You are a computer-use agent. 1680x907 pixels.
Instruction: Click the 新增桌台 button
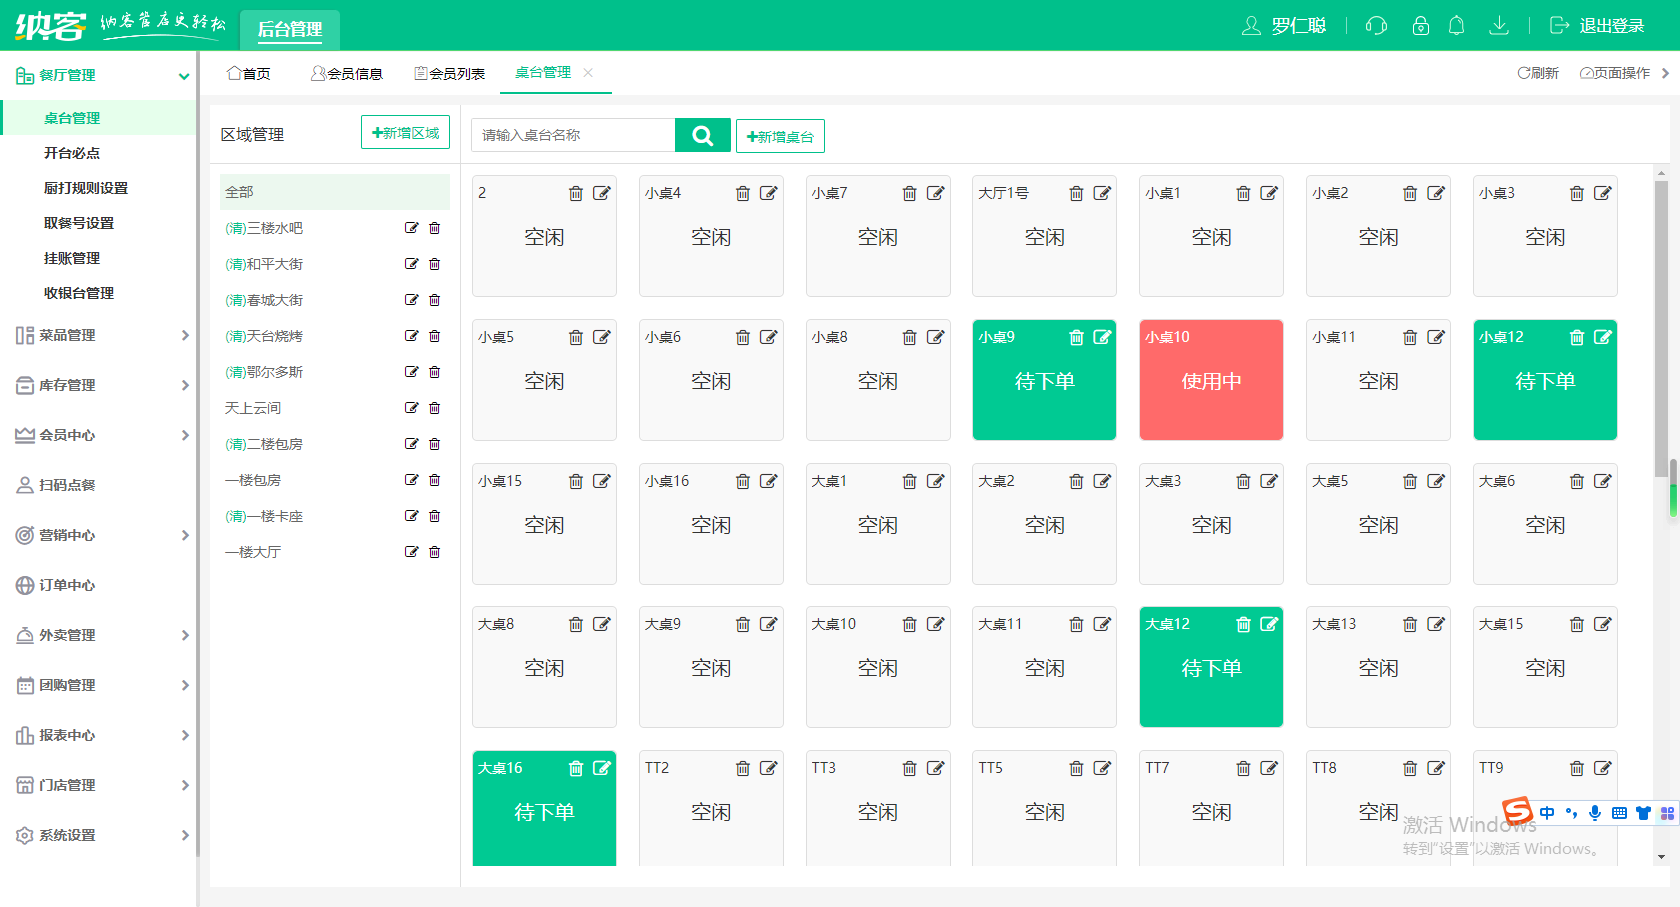coord(780,137)
